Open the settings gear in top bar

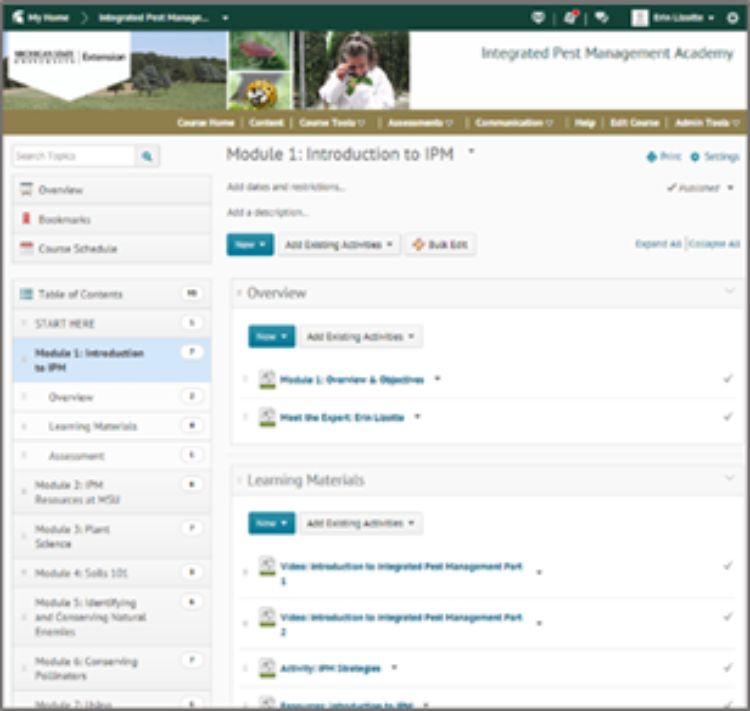(x=732, y=18)
